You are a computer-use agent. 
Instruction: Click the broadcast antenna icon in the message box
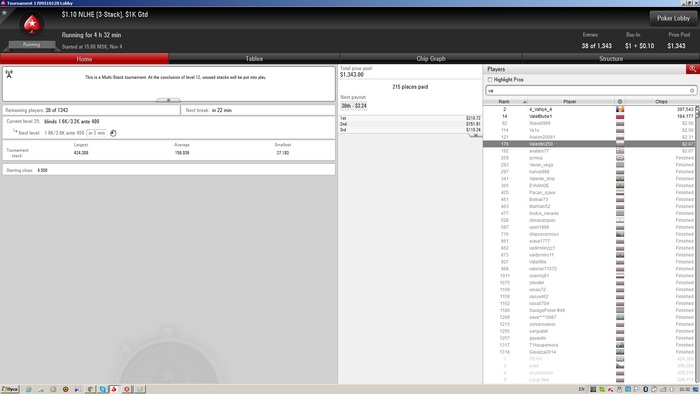point(9,74)
